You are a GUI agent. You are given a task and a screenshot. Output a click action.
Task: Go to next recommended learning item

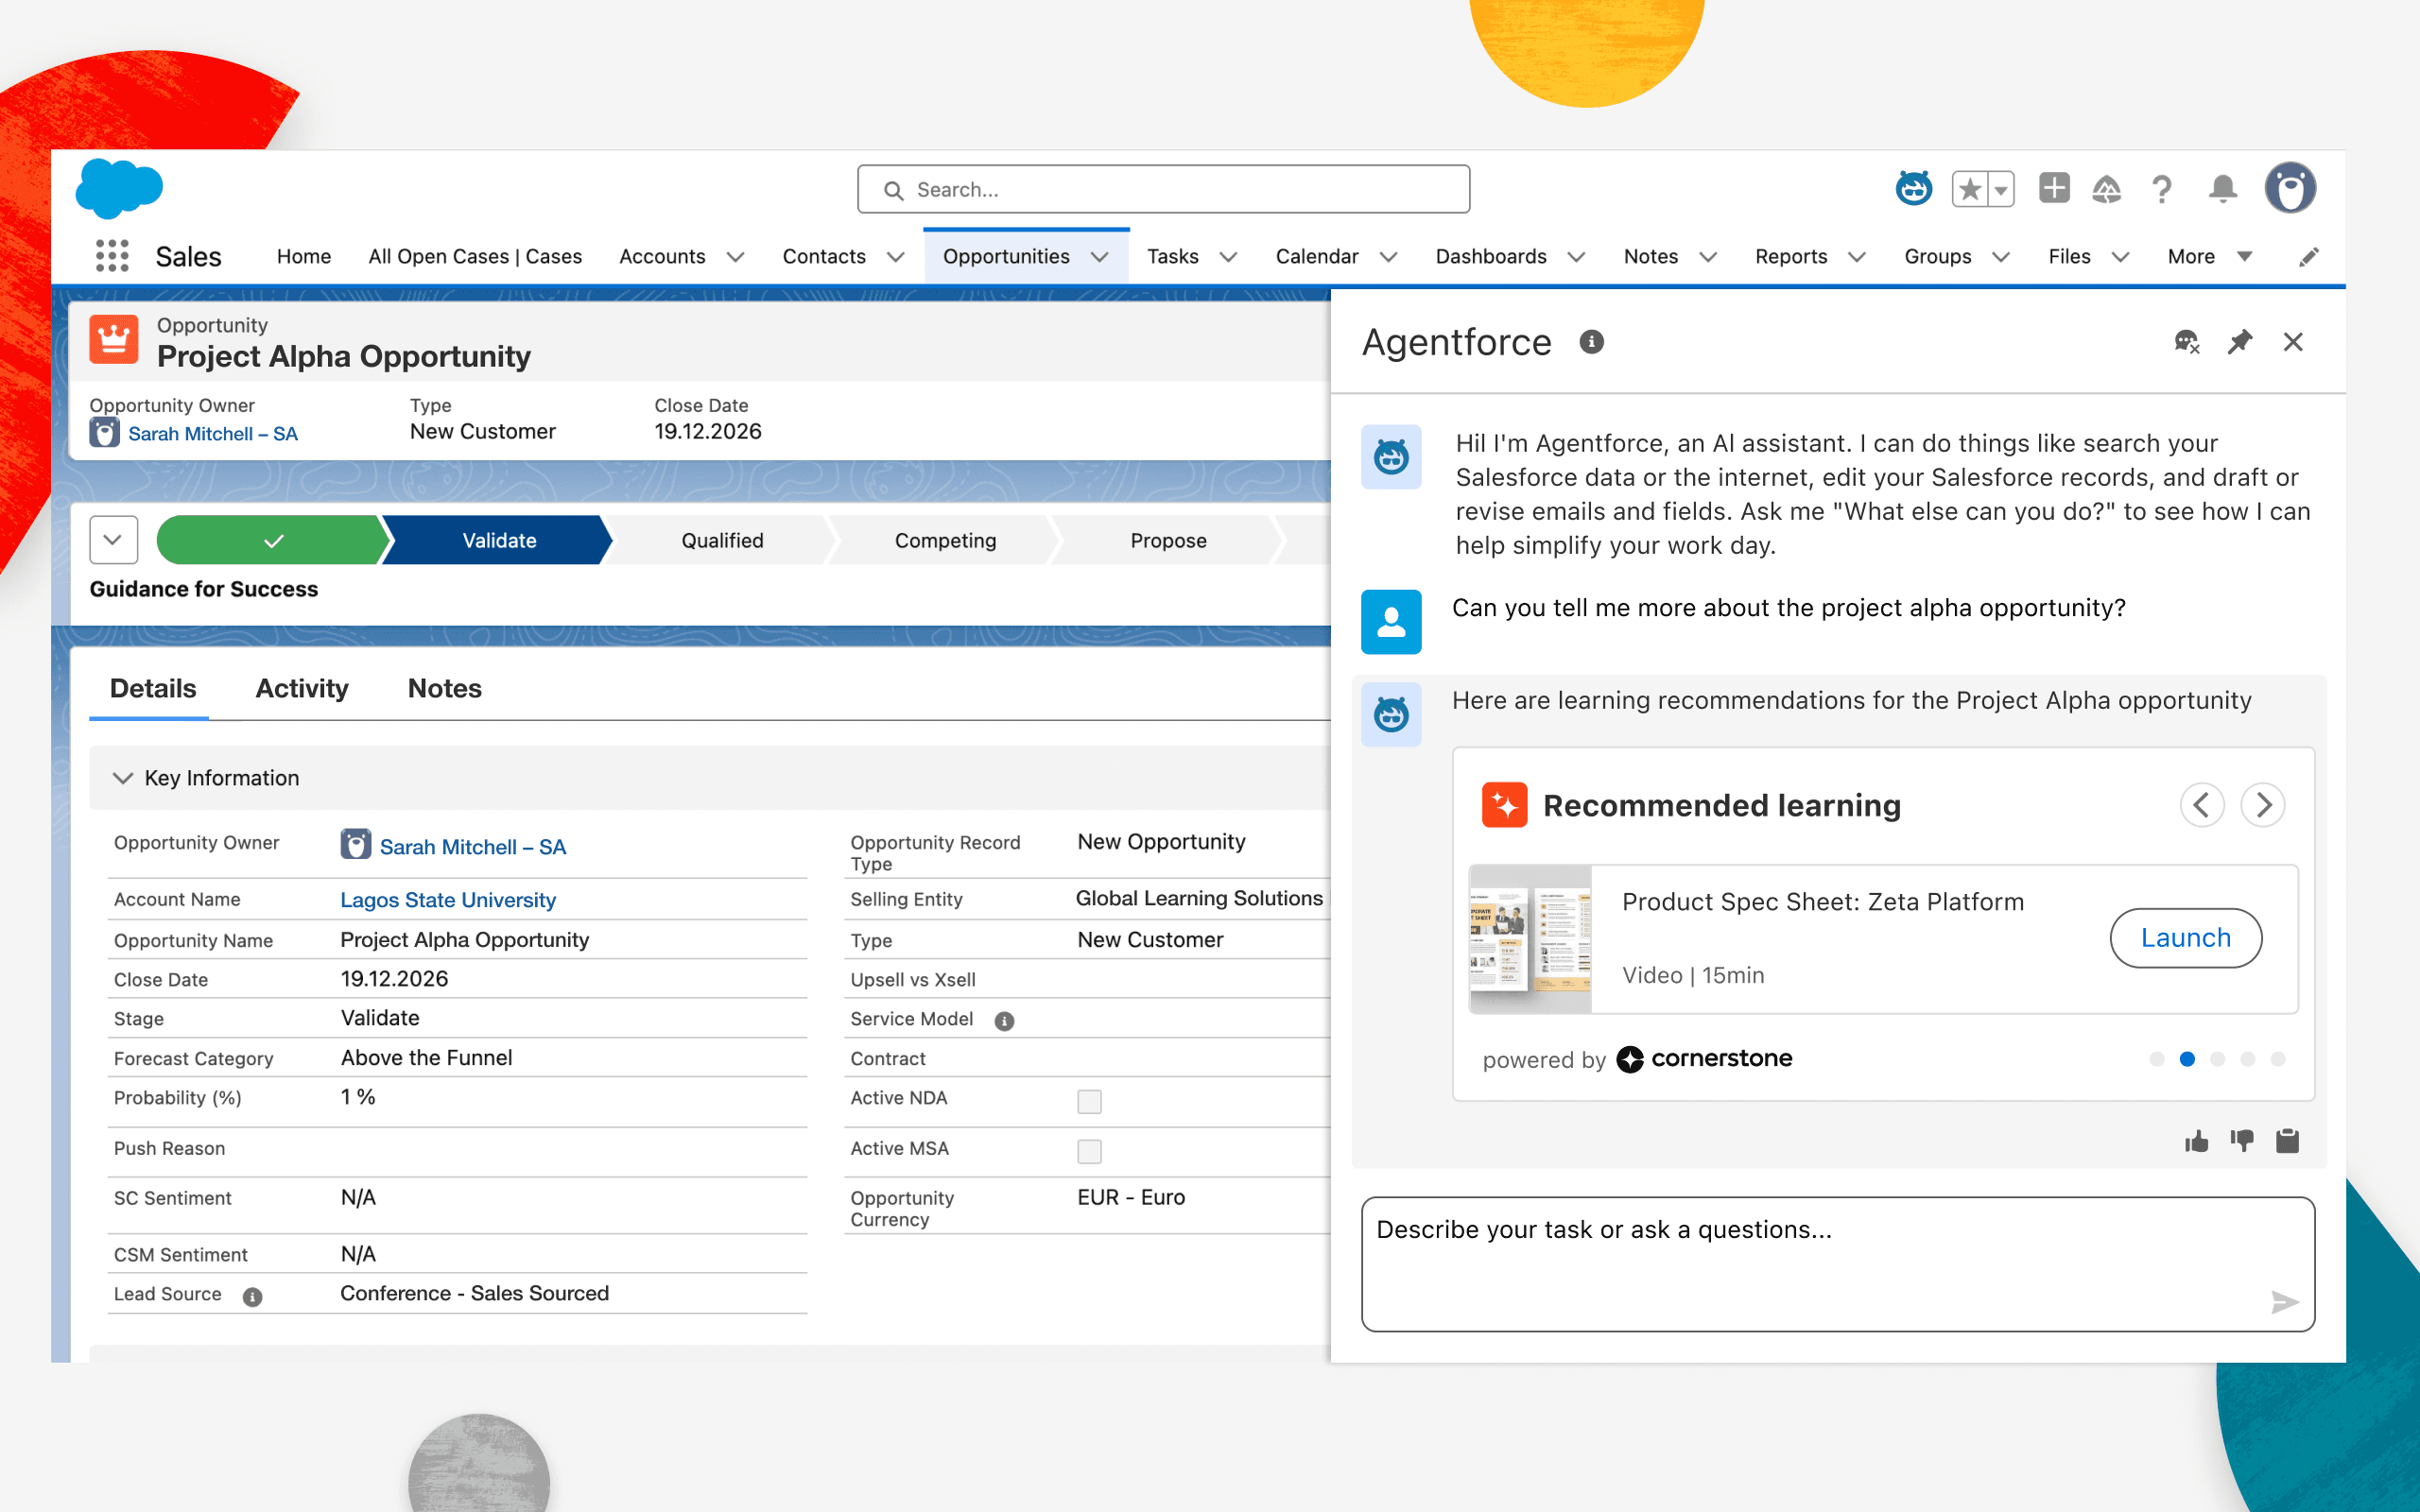2263,805
